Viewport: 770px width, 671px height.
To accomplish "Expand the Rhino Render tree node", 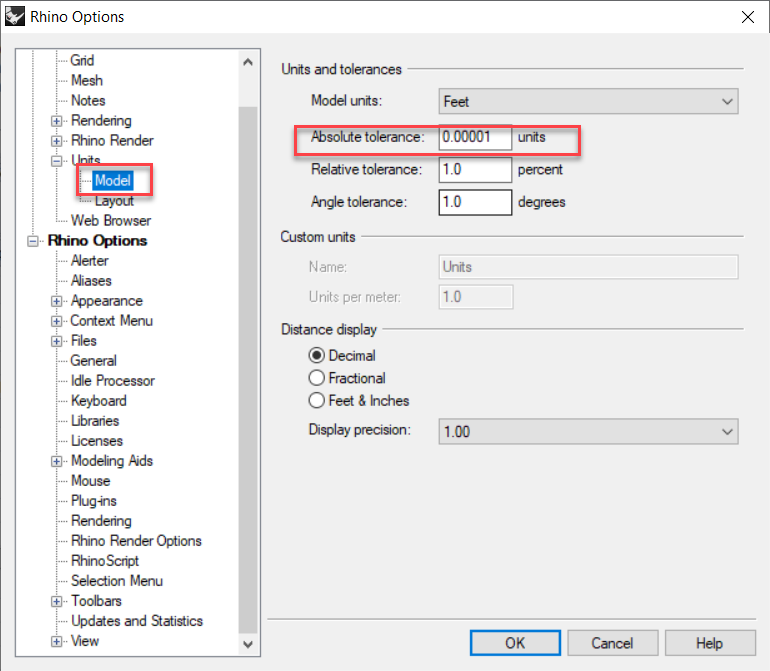I will pyautogui.click(x=57, y=141).
